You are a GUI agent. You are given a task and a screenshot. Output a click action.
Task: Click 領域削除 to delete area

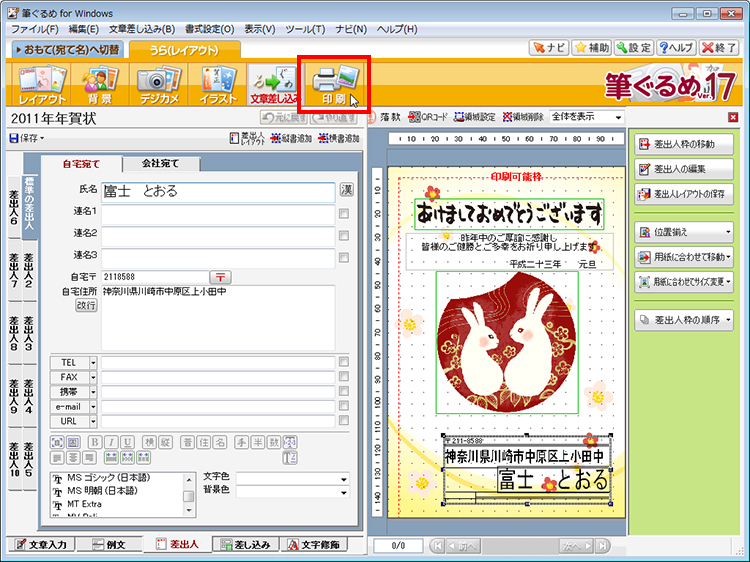click(523, 117)
